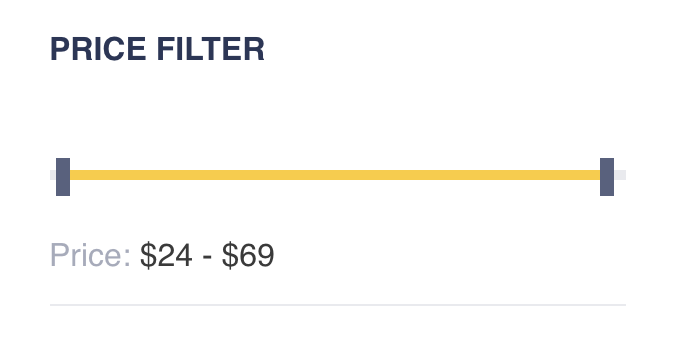The image size is (678, 364).
Task: Click the yellow range bar's right quarter
Action: coord(467,175)
